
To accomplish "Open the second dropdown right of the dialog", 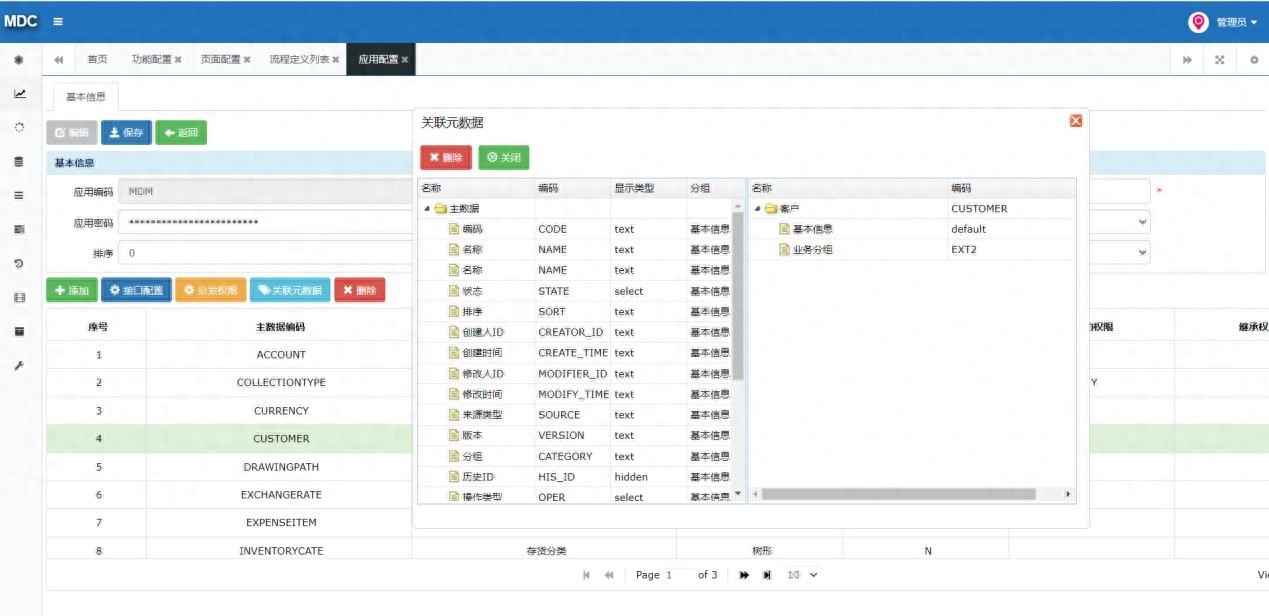I will pos(1119,253).
